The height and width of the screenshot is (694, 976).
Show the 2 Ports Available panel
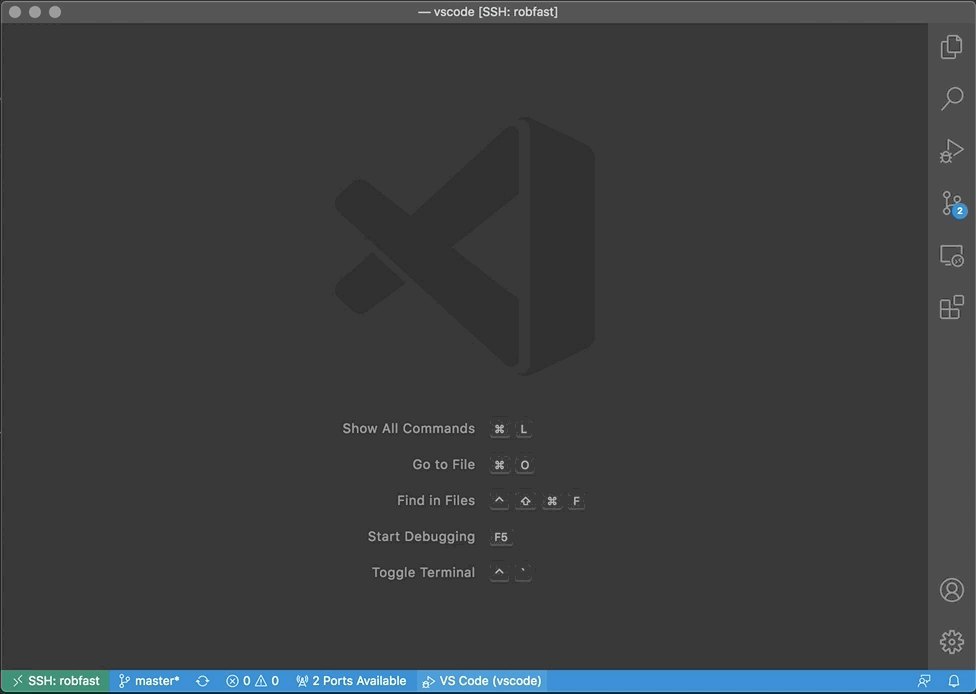point(351,681)
